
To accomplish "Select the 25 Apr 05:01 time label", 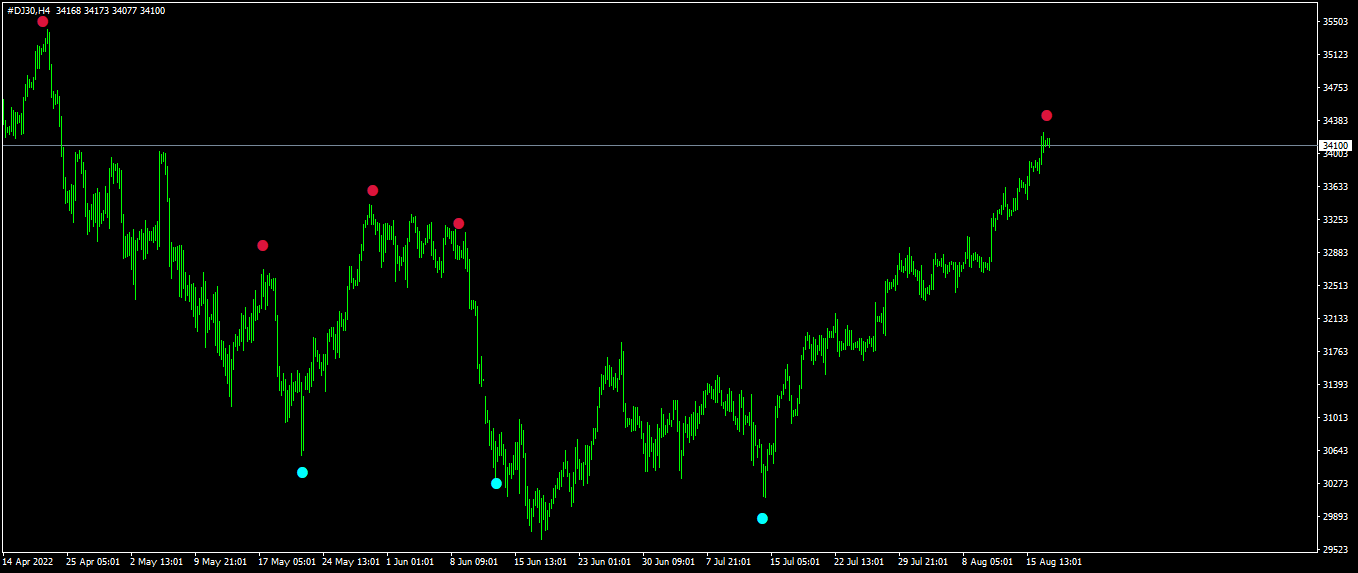I will (93, 561).
